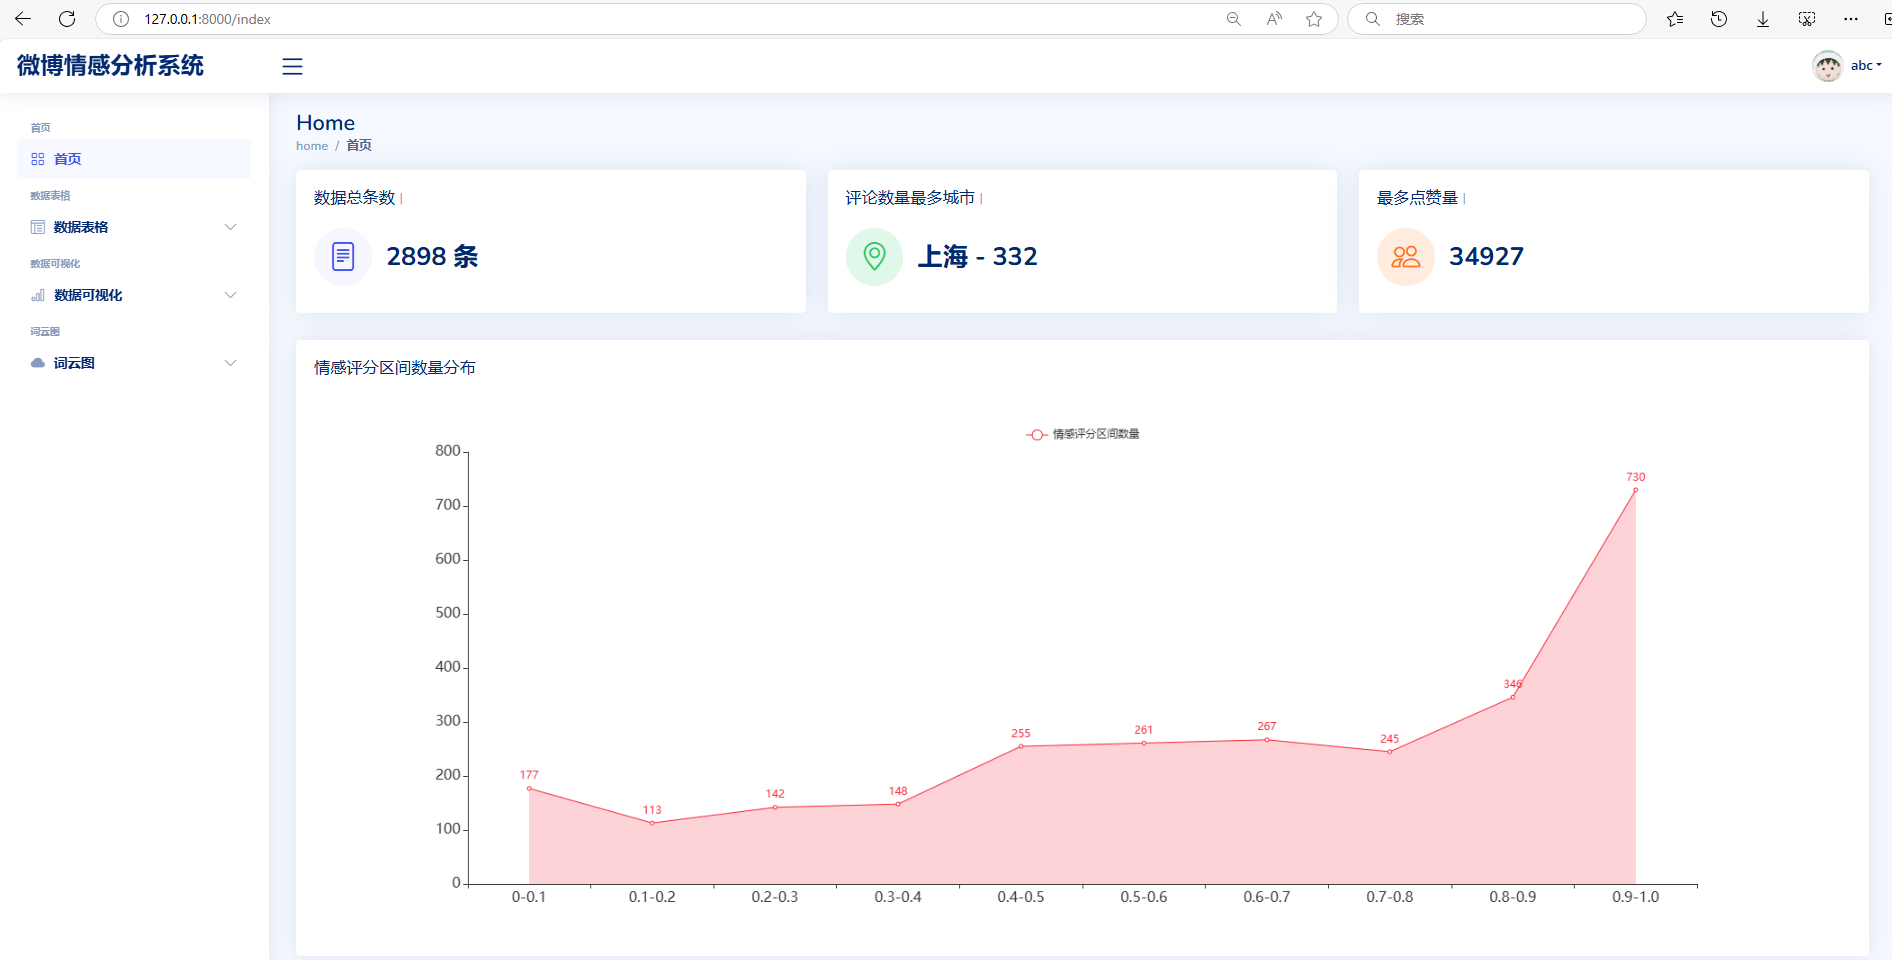This screenshot has width=1892, height=960.
Task: Click the screenshot capture icon in toolbar
Action: point(1807,19)
